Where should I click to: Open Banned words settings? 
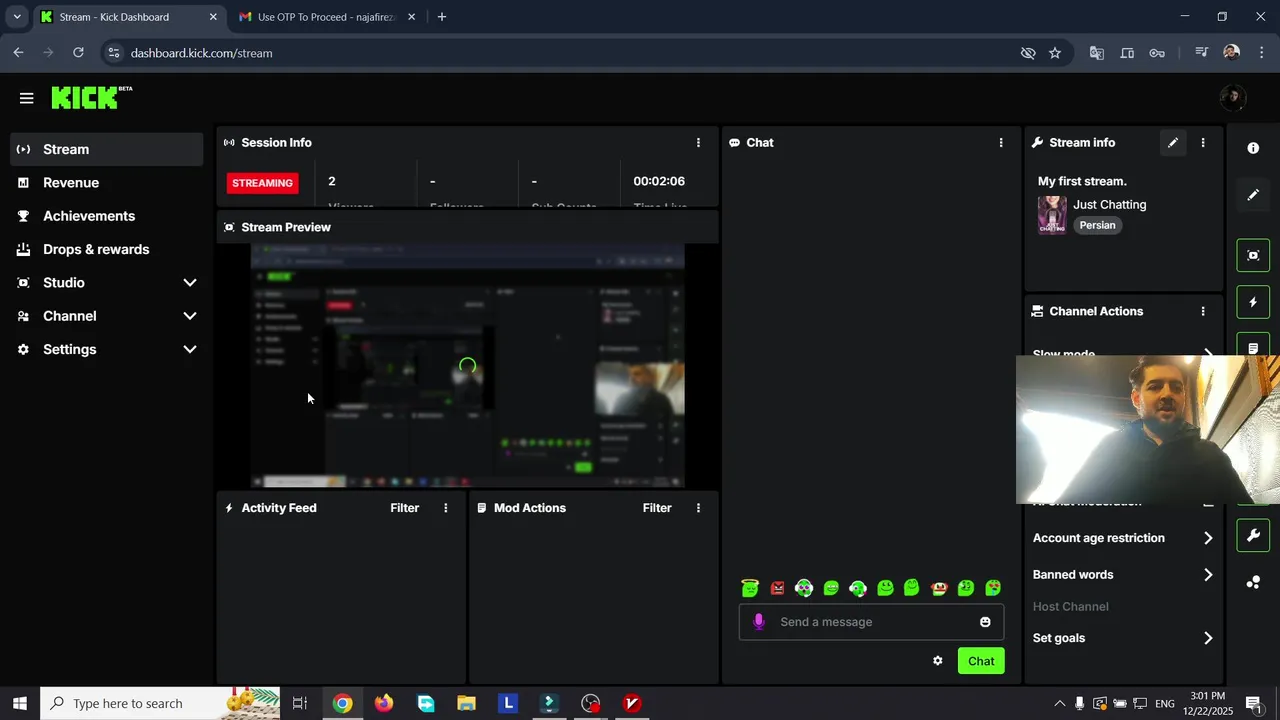point(1123,575)
